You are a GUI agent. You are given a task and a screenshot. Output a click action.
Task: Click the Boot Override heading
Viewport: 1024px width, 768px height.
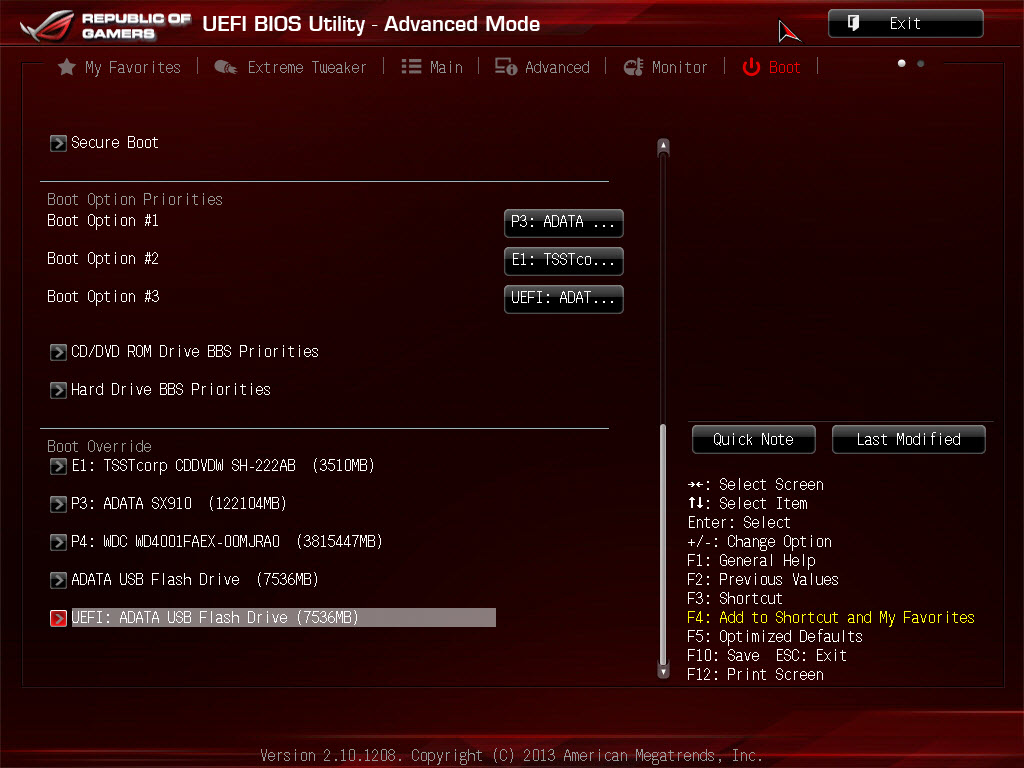[99, 447]
